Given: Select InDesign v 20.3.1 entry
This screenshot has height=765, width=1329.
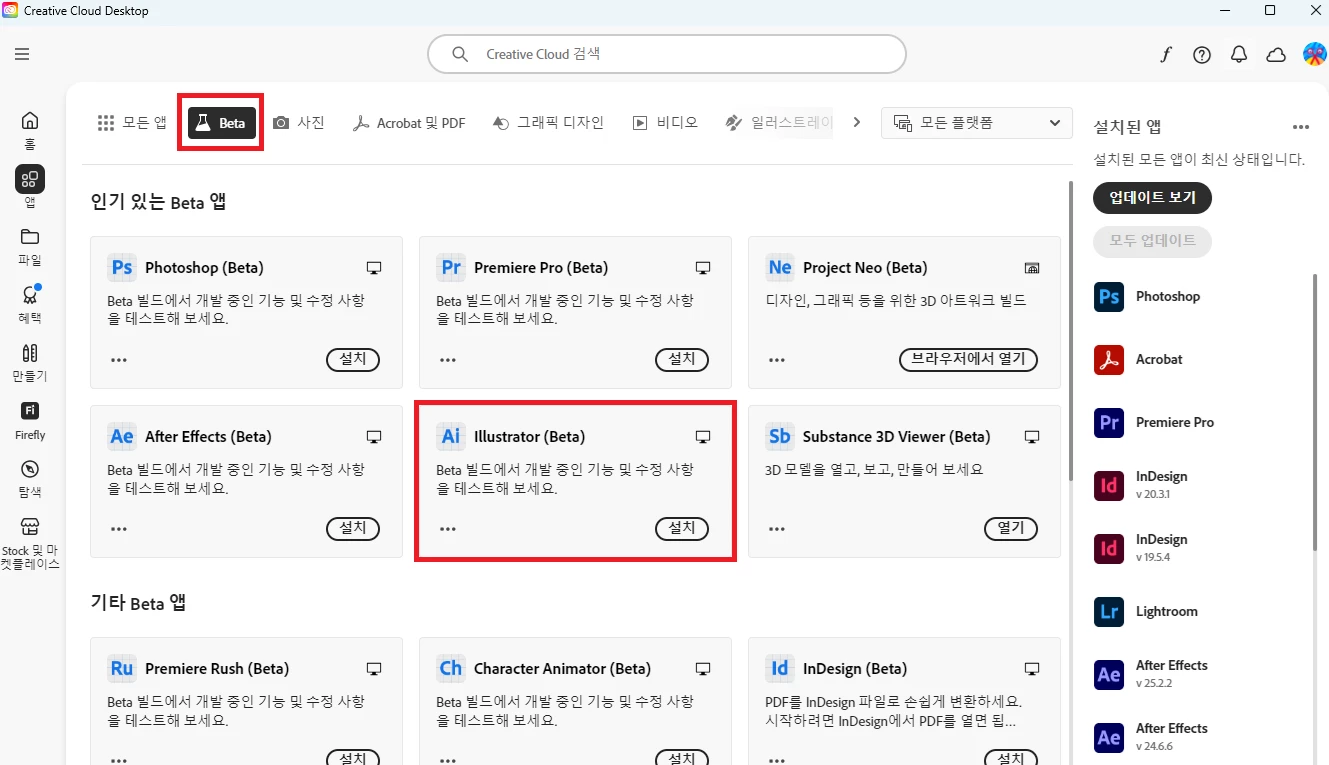Looking at the screenshot, I should pos(1141,485).
